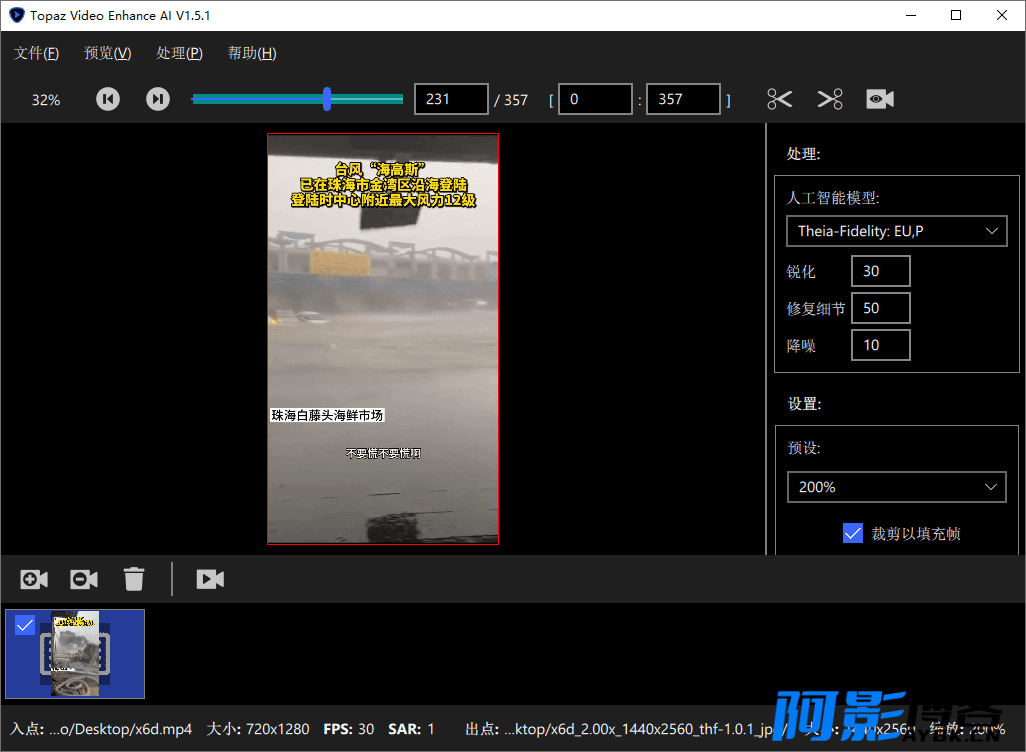The image size is (1026, 752).
Task: Click the camera preview eye icon
Action: (880, 99)
